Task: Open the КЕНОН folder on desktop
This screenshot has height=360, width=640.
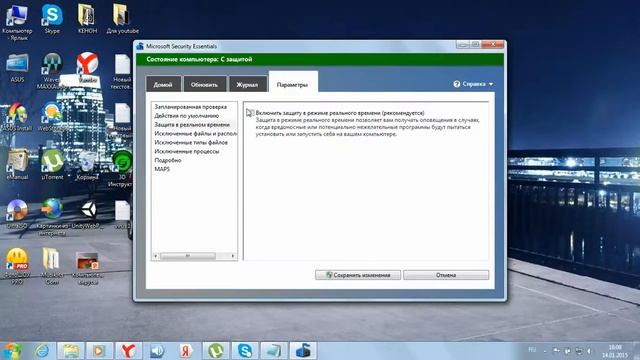Action: (x=87, y=18)
